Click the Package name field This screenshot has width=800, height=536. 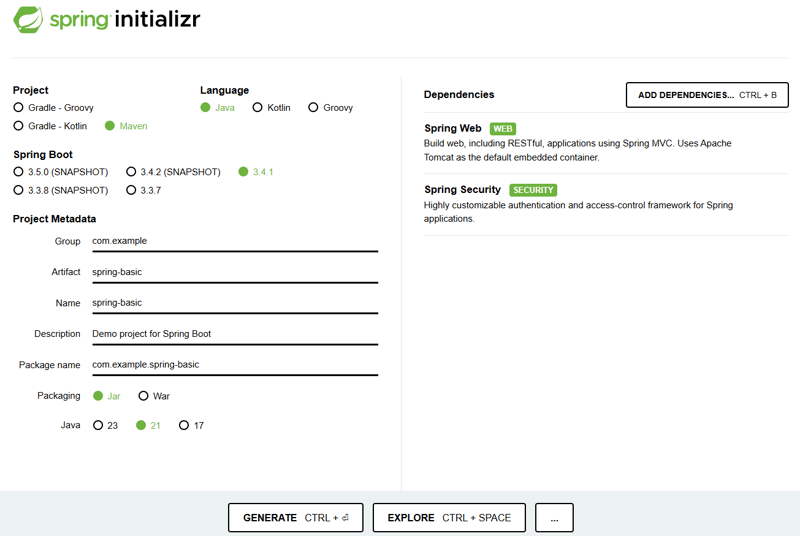click(x=234, y=365)
